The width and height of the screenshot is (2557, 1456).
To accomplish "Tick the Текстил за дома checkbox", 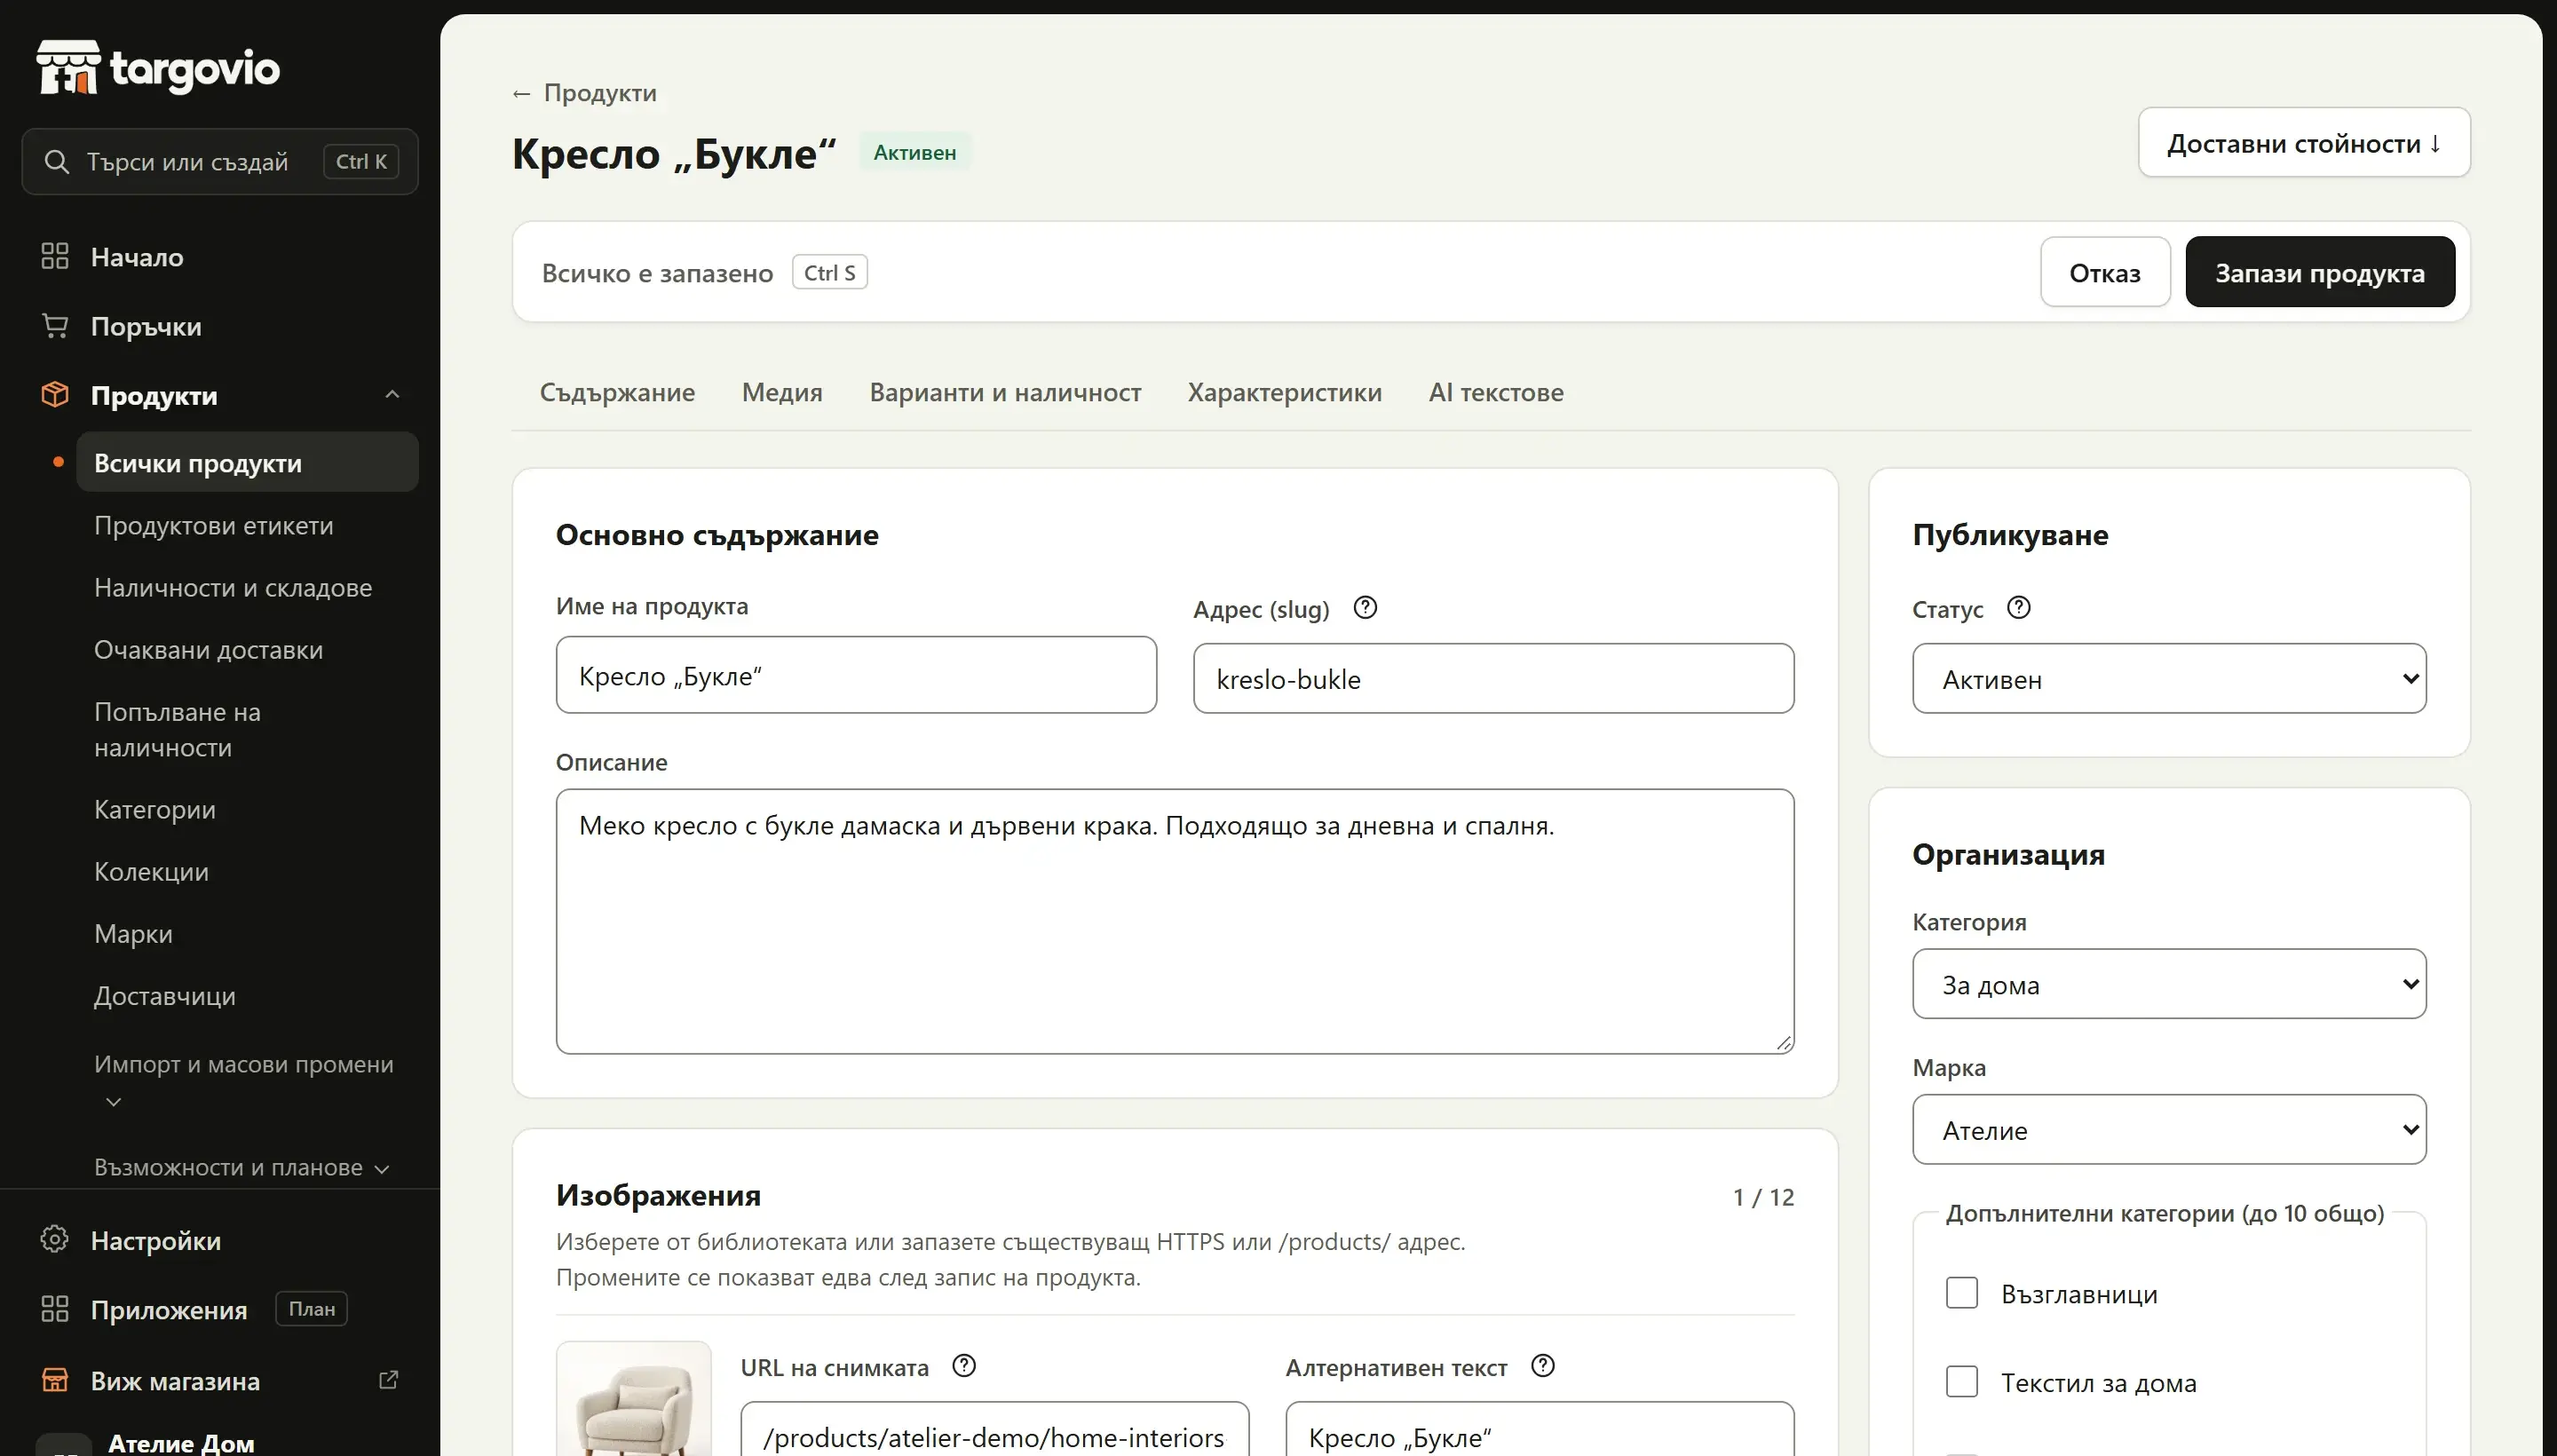I will click(1962, 1382).
